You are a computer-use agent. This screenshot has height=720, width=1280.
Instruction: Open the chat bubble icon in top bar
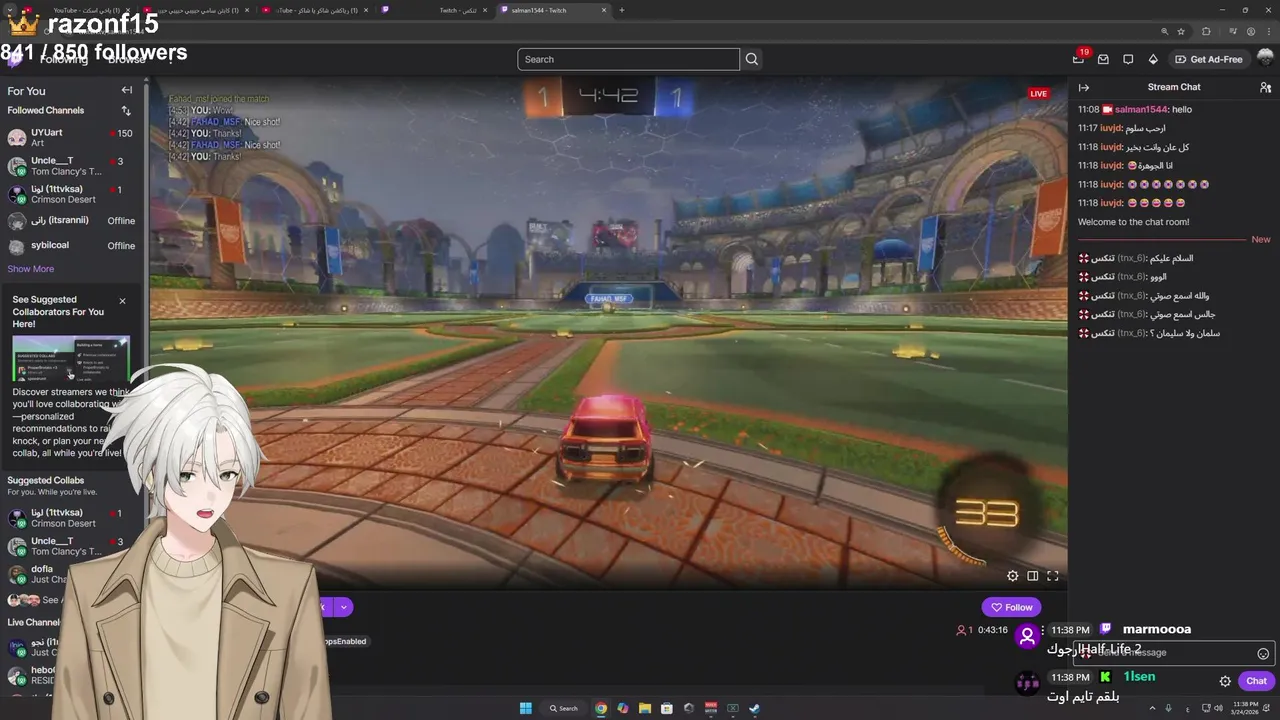(1128, 59)
